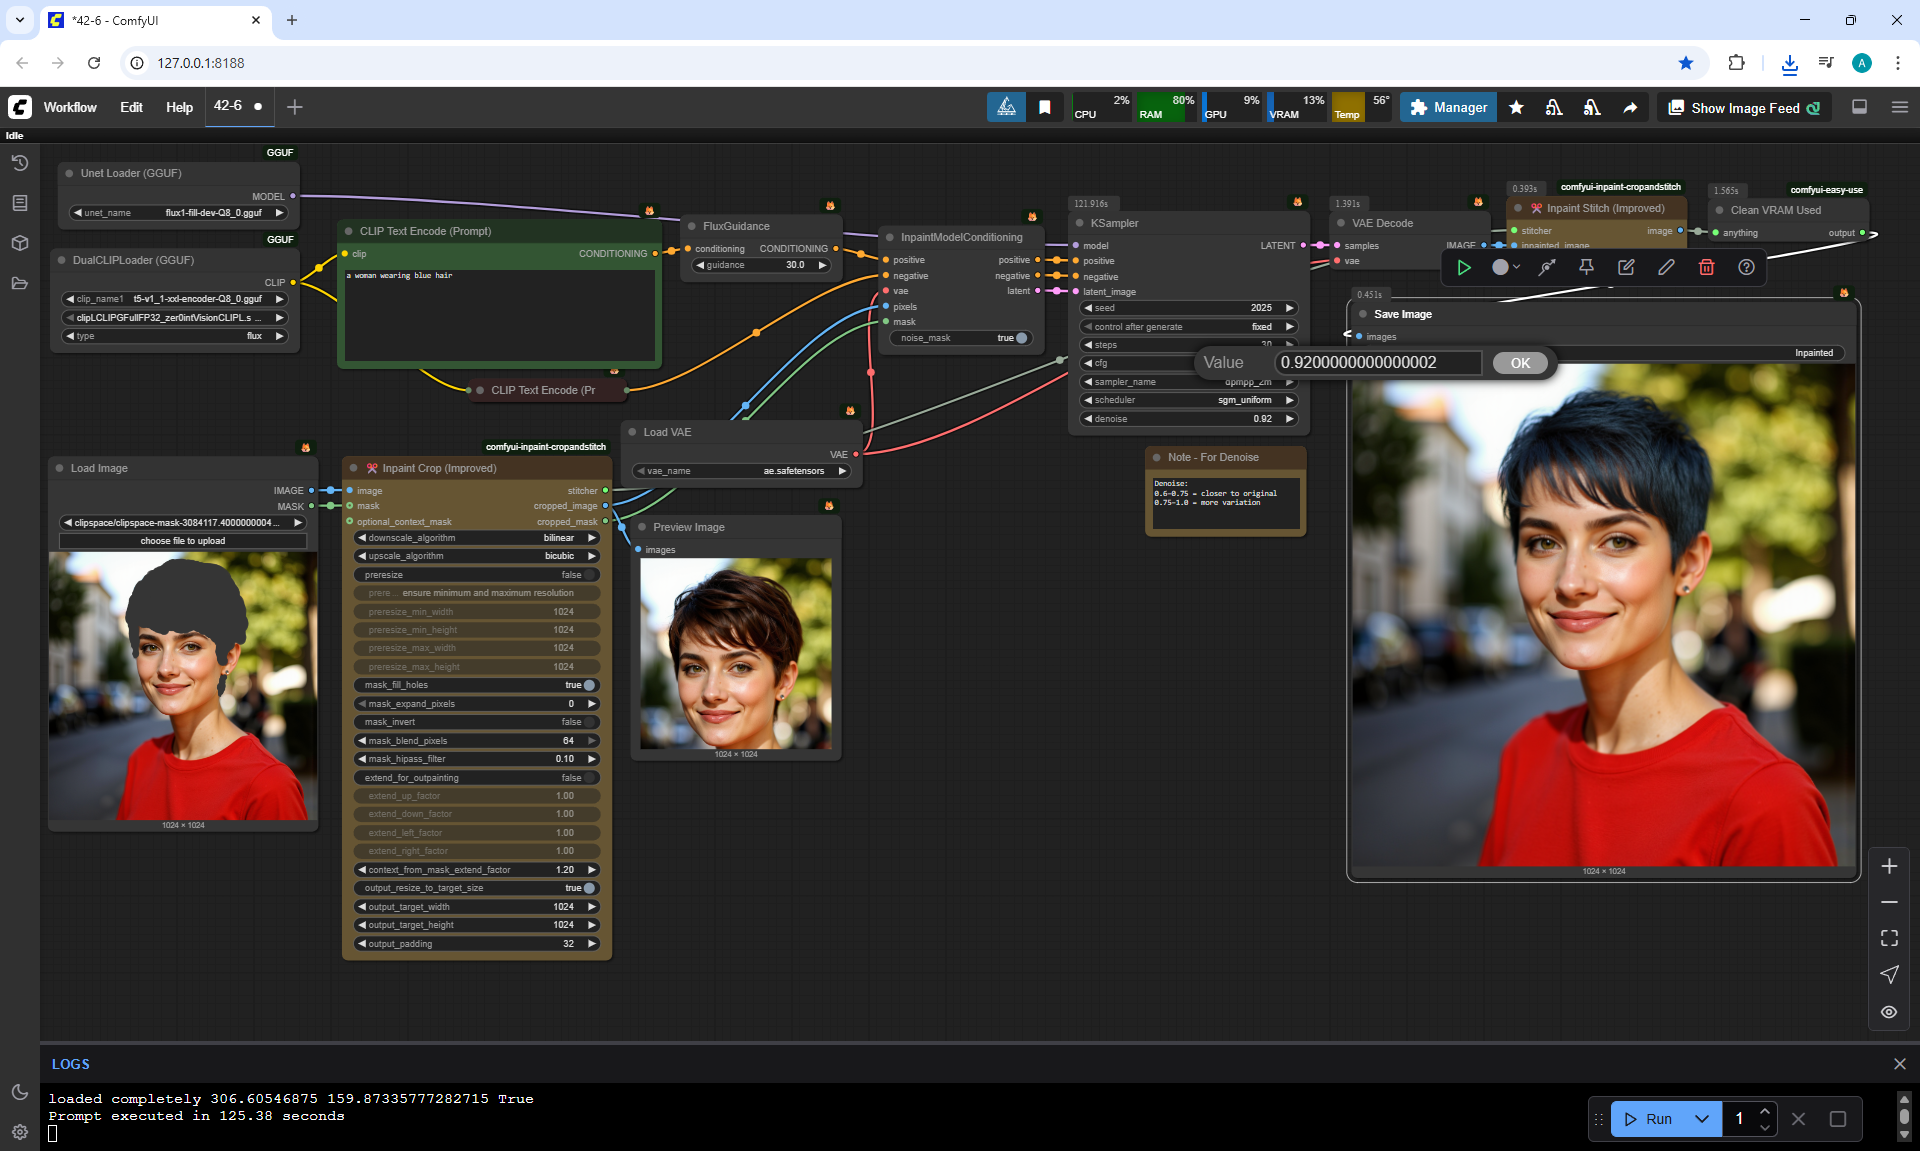This screenshot has width=1920, height=1151.
Task: Open the Help menu
Action: pos(179,107)
